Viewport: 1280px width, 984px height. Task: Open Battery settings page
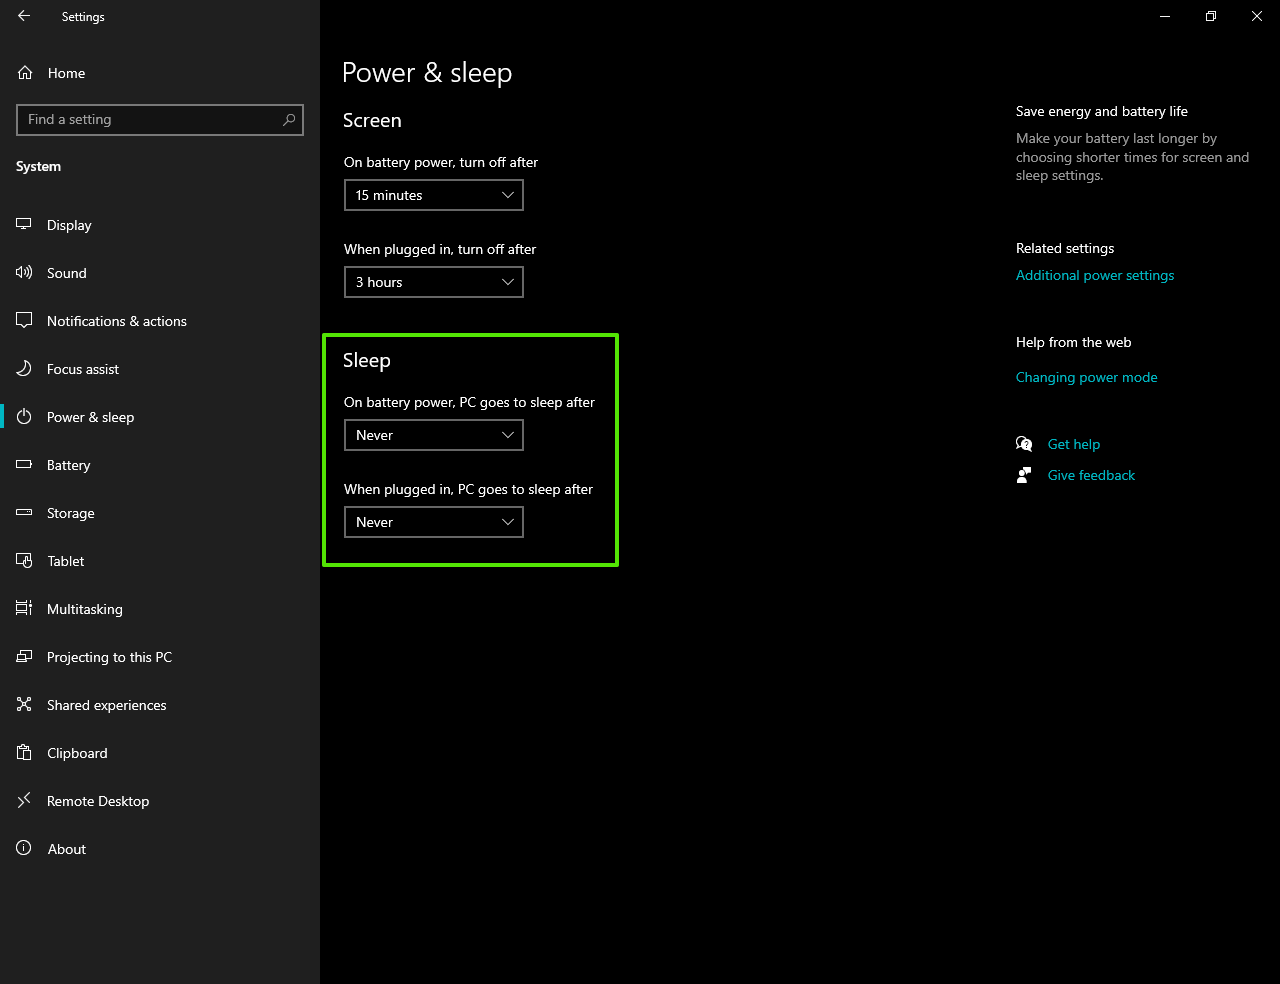click(160, 465)
